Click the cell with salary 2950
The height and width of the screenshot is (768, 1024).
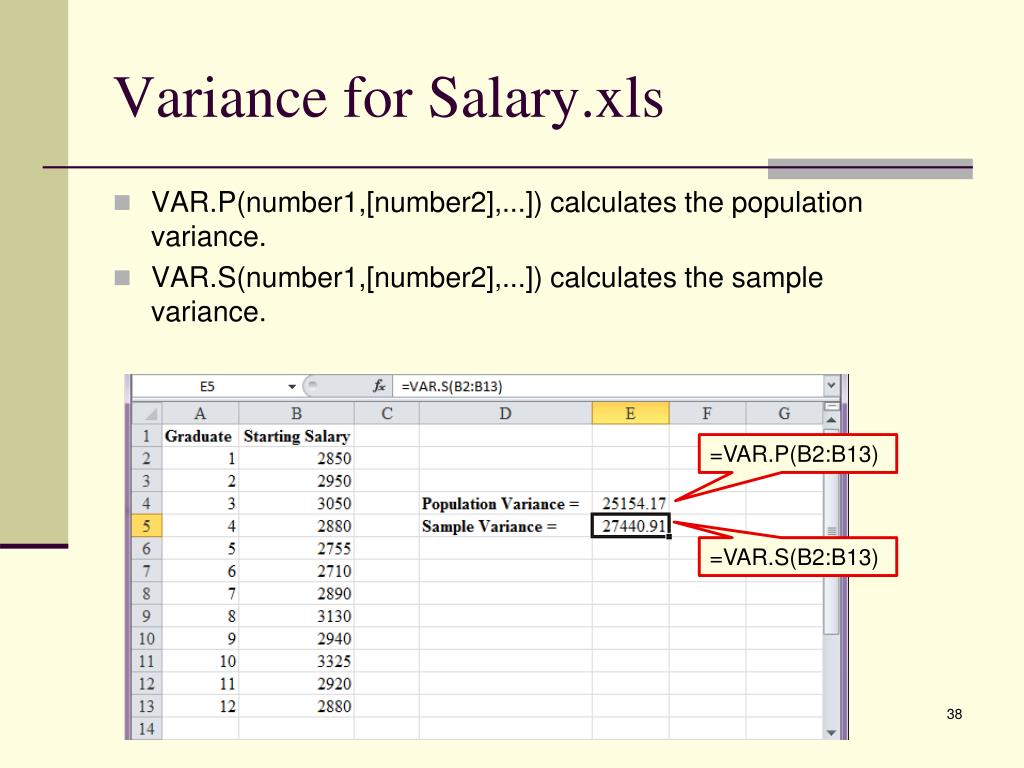pos(296,481)
